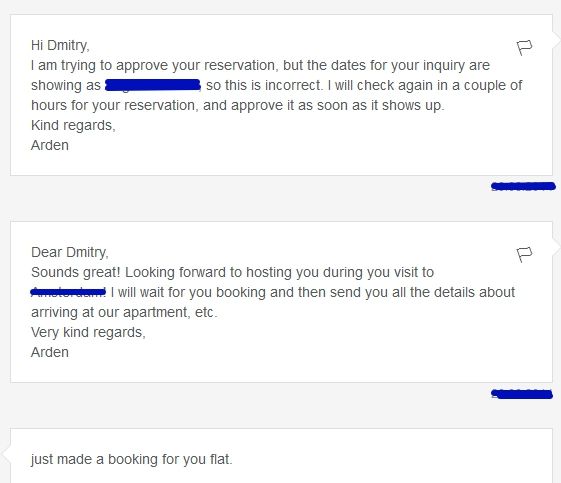The image size is (561, 483).
Task: Click the redacted timestamp under first message
Action: click(x=523, y=186)
